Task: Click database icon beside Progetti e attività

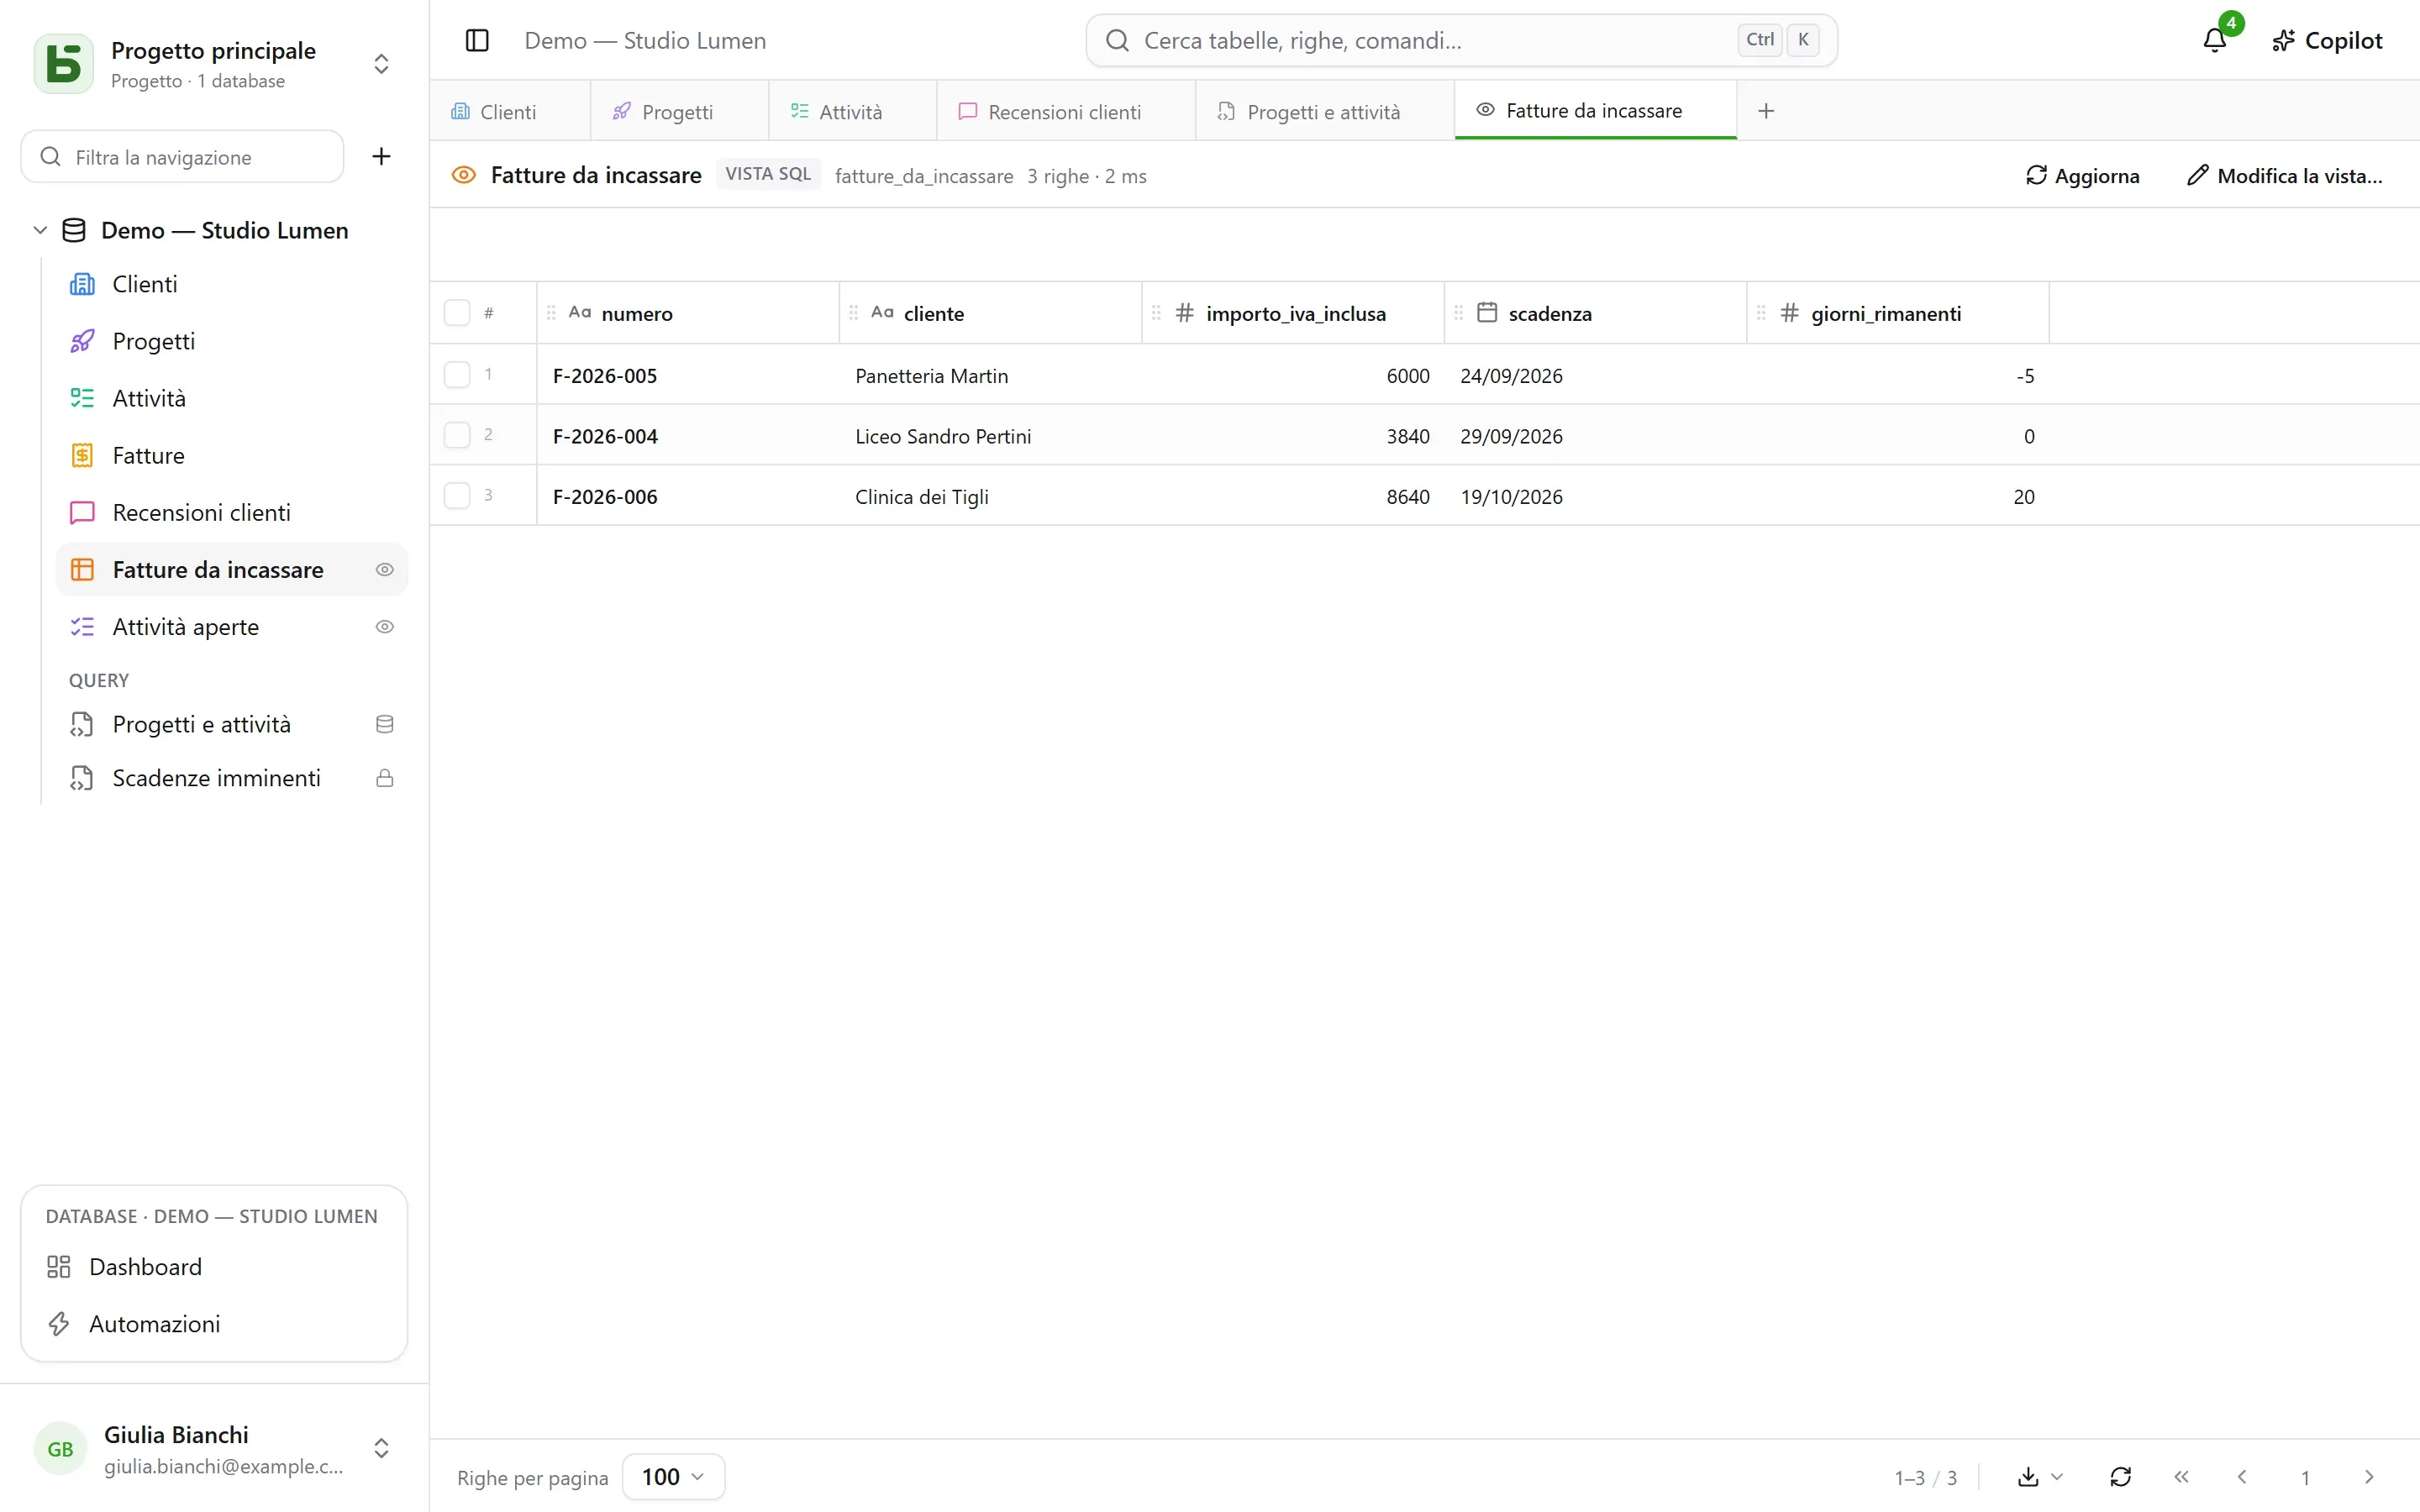Action: pos(384,724)
